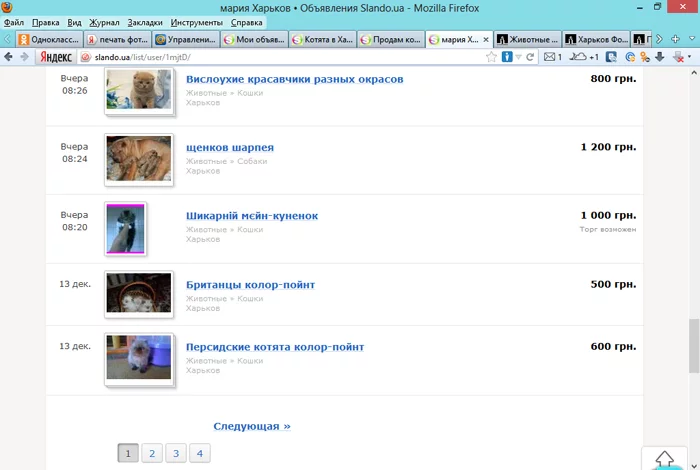This screenshot has height=470, width=700.
Task: Click the British kittens in basket thumbnail
Action: [139, 294]
